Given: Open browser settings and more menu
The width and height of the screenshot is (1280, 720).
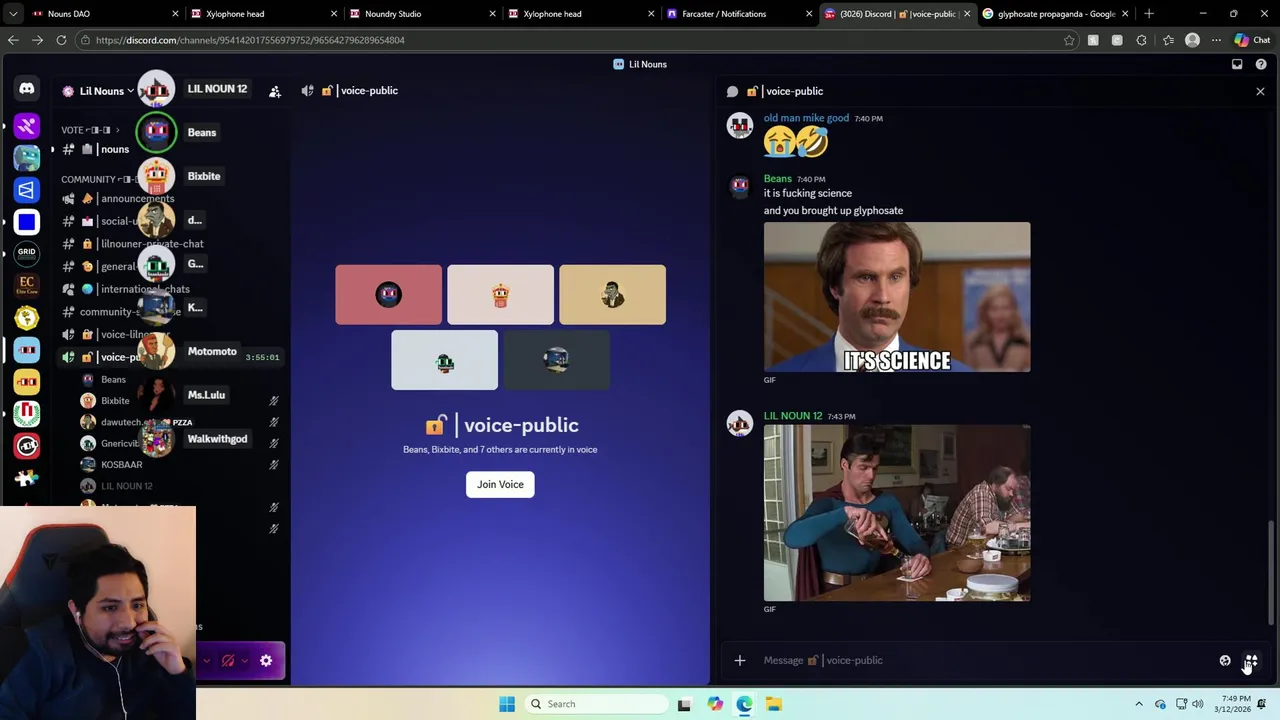Looking at the screenshot, I should (1216, 40).
